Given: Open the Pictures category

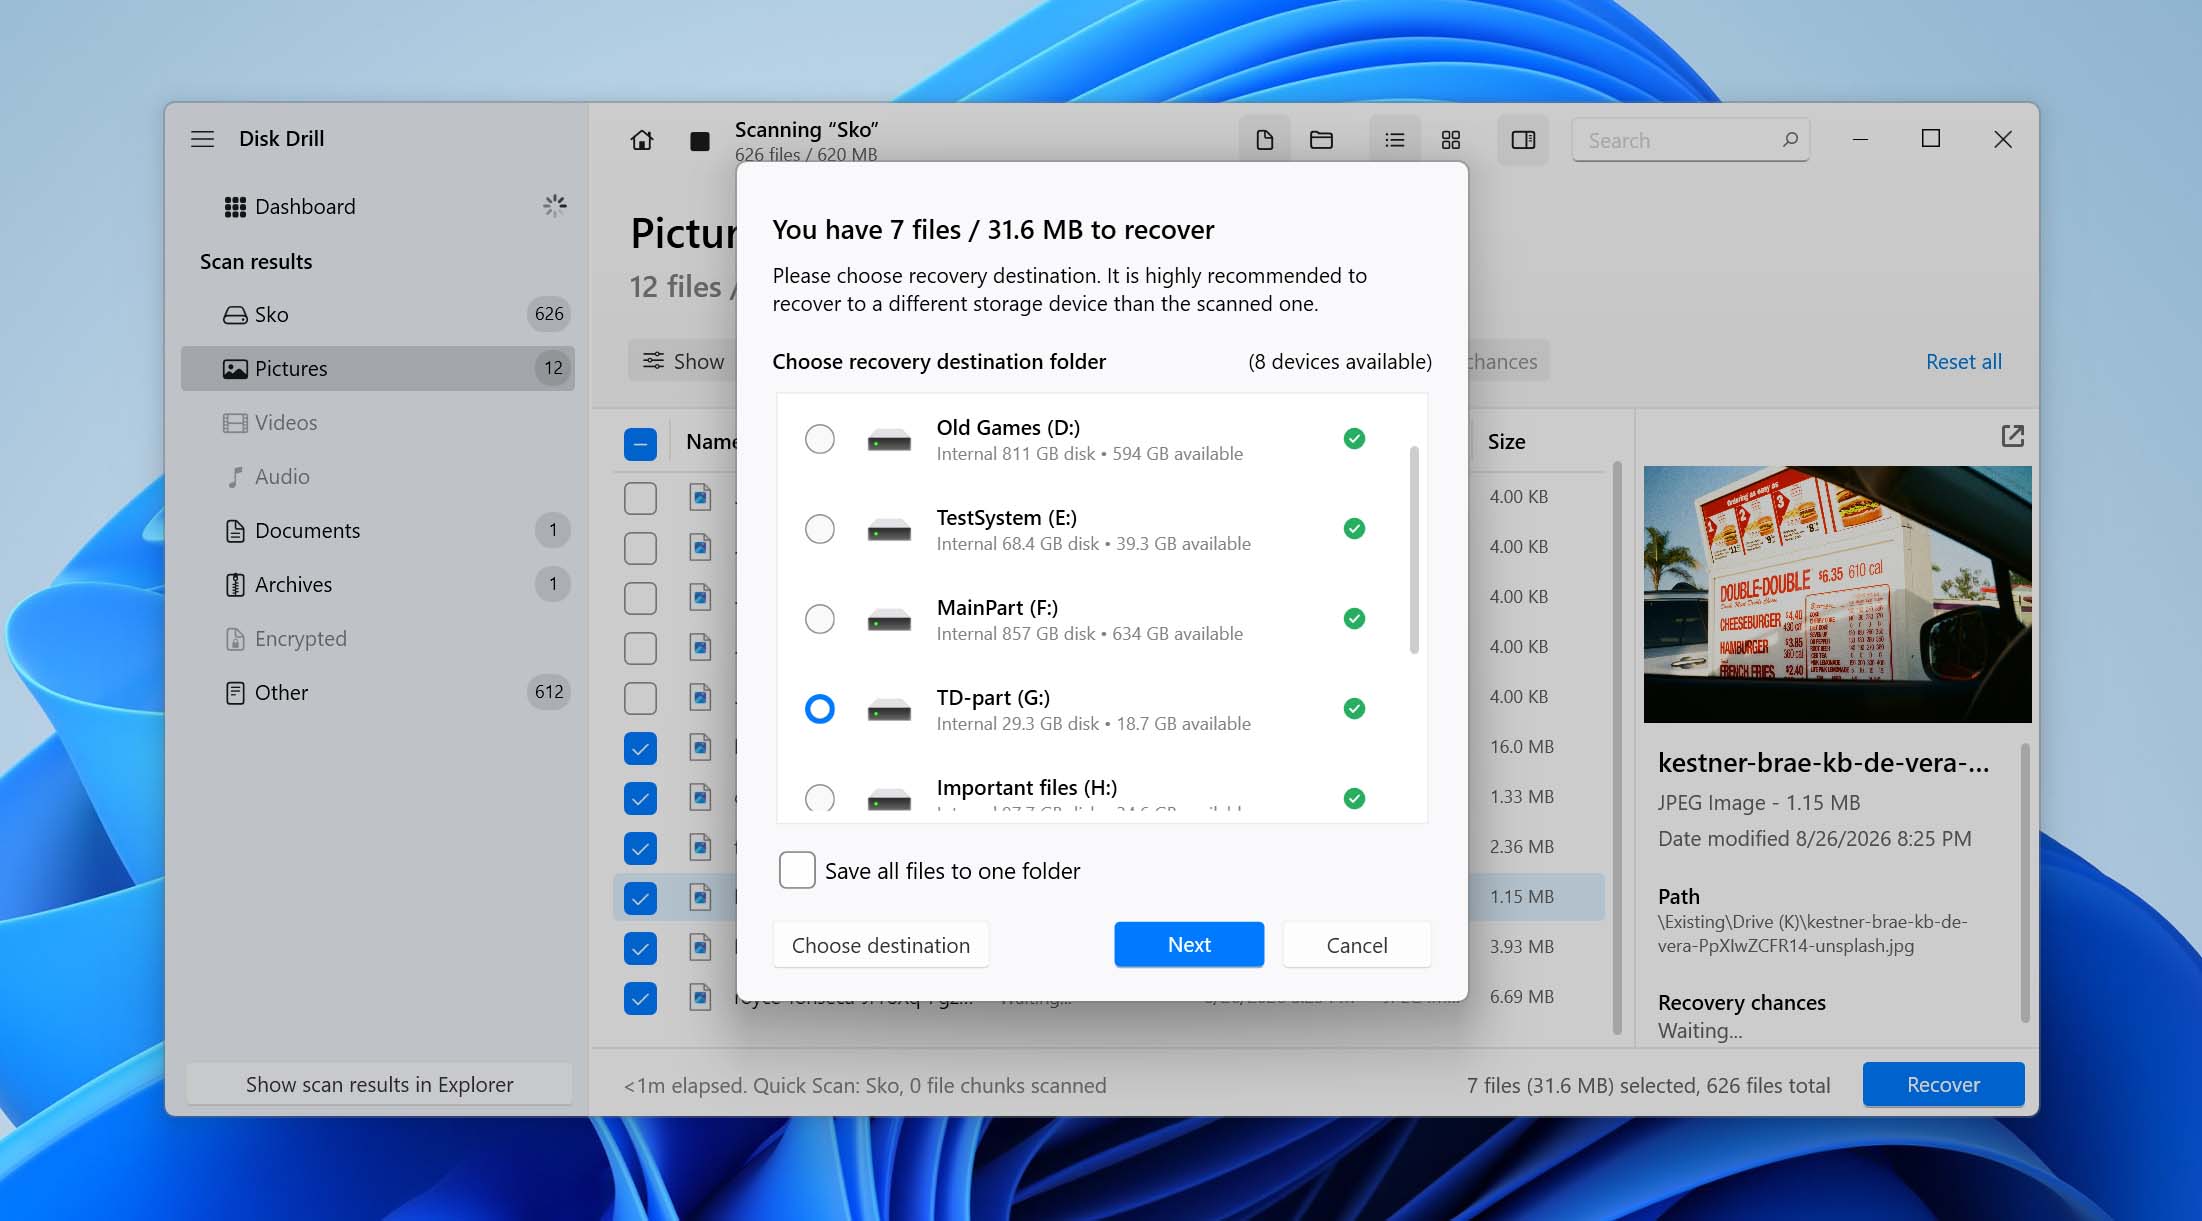Looking at the screenshot, I should click(378, 369).
